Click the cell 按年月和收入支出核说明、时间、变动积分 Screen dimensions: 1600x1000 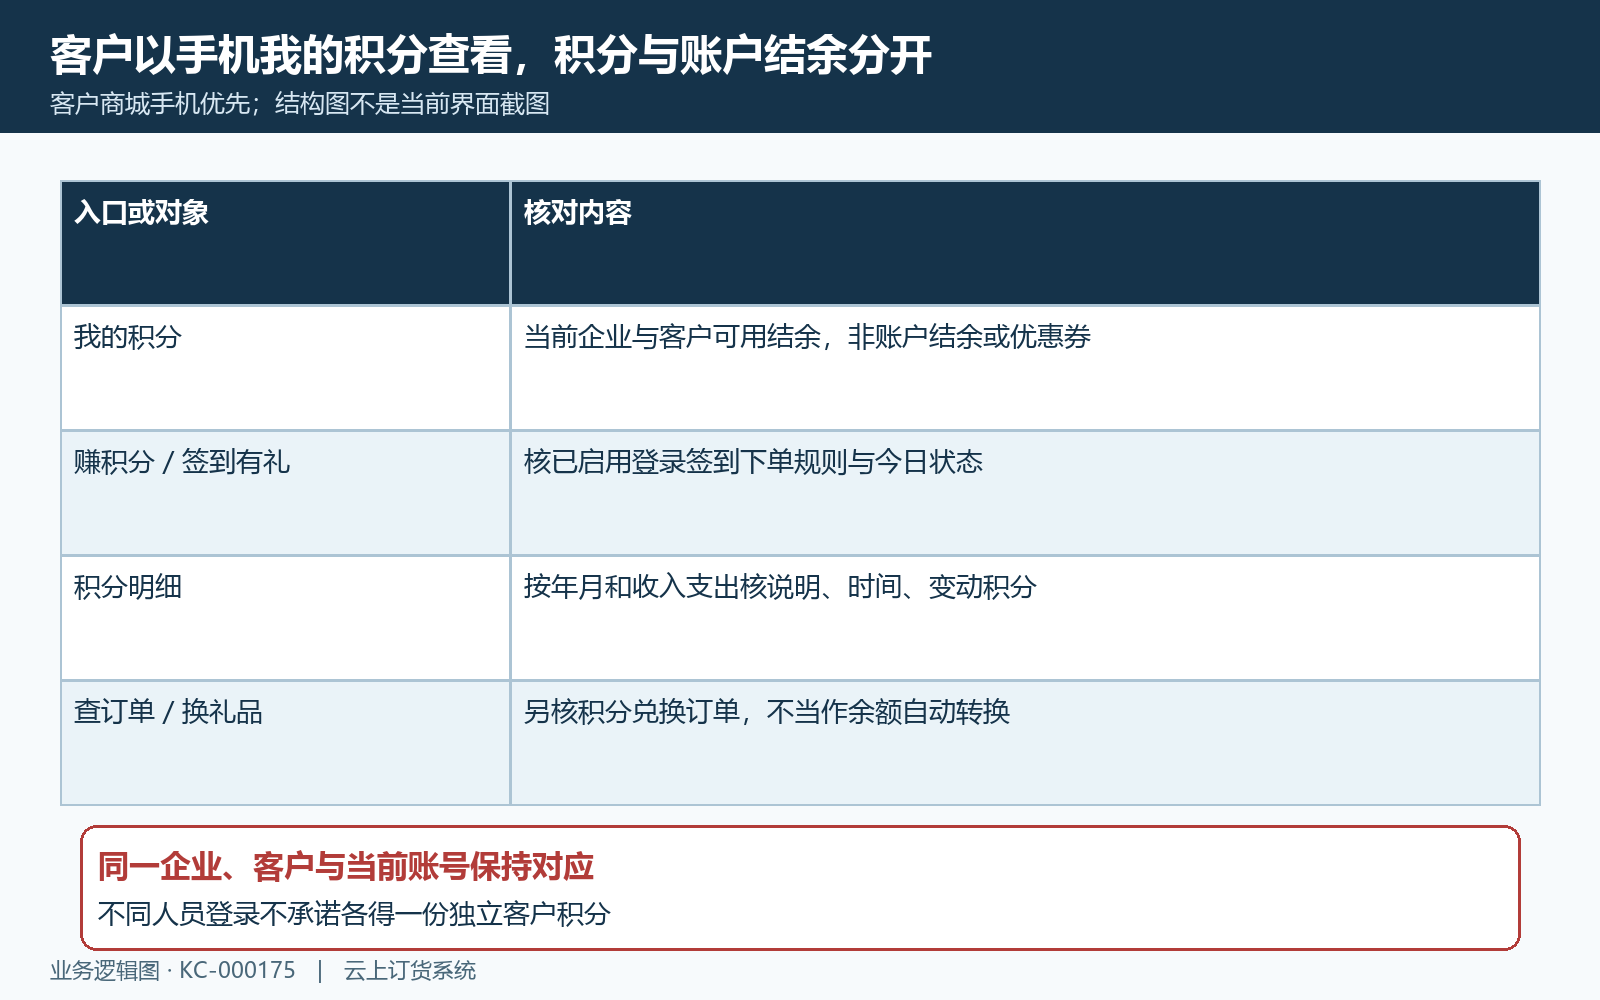(1025, 618)
